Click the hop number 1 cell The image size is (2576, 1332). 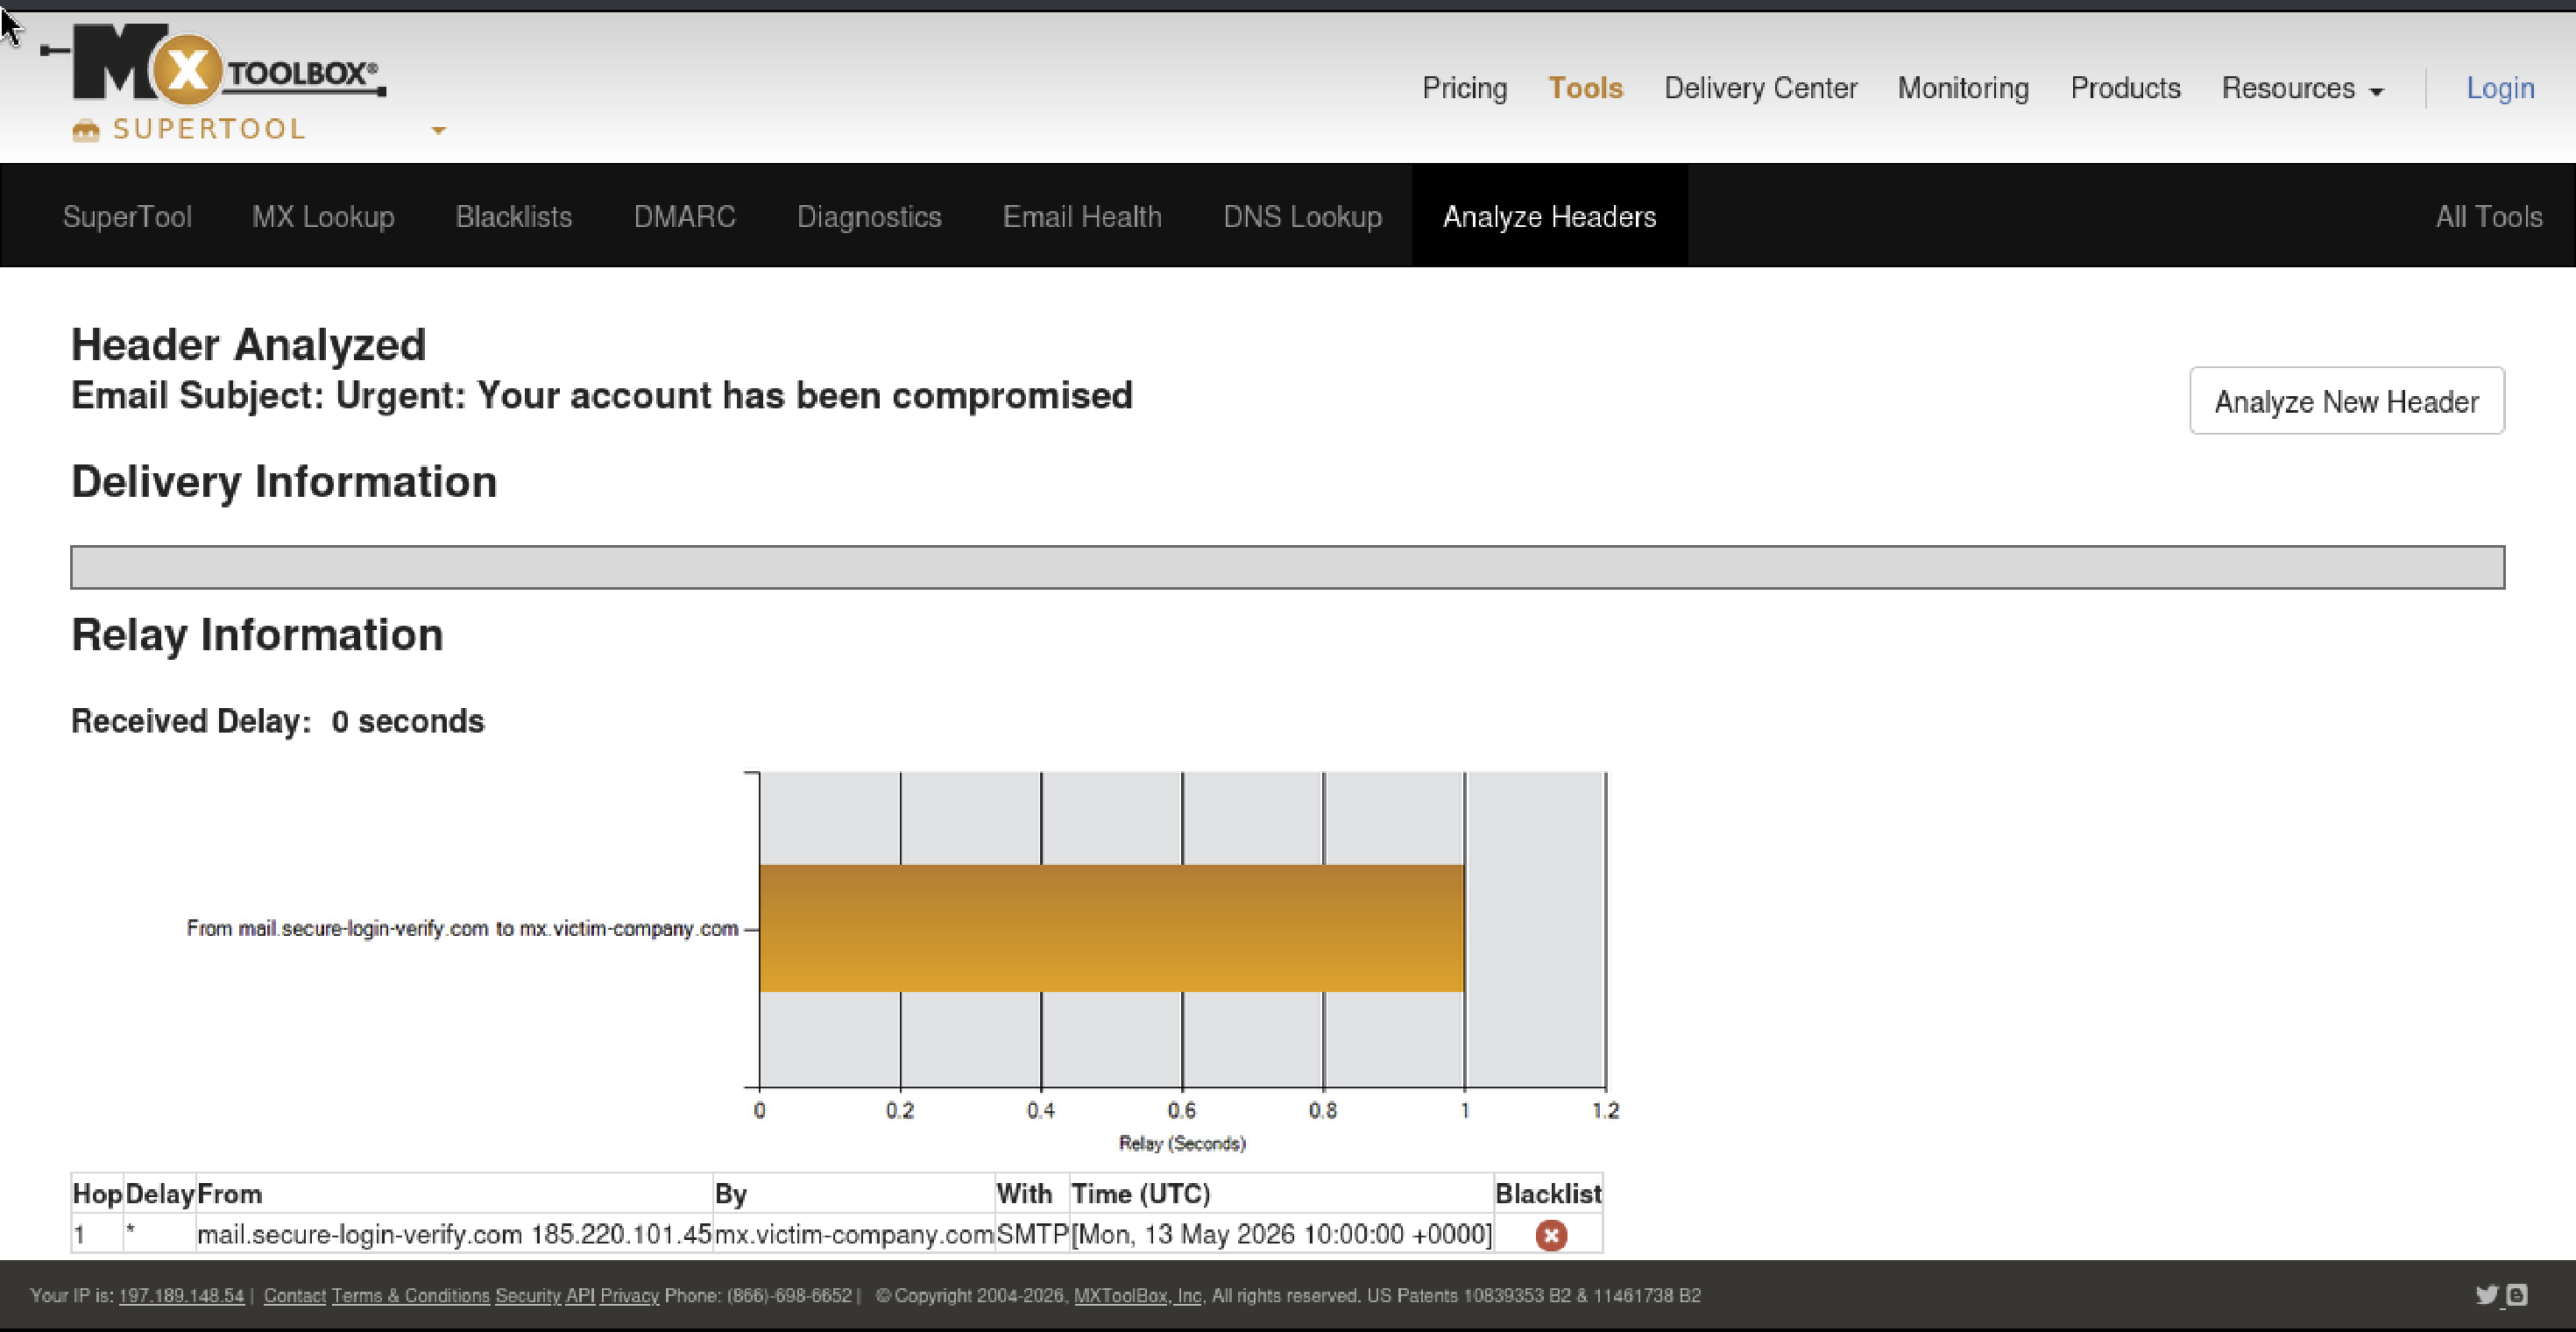[97, 1234]
